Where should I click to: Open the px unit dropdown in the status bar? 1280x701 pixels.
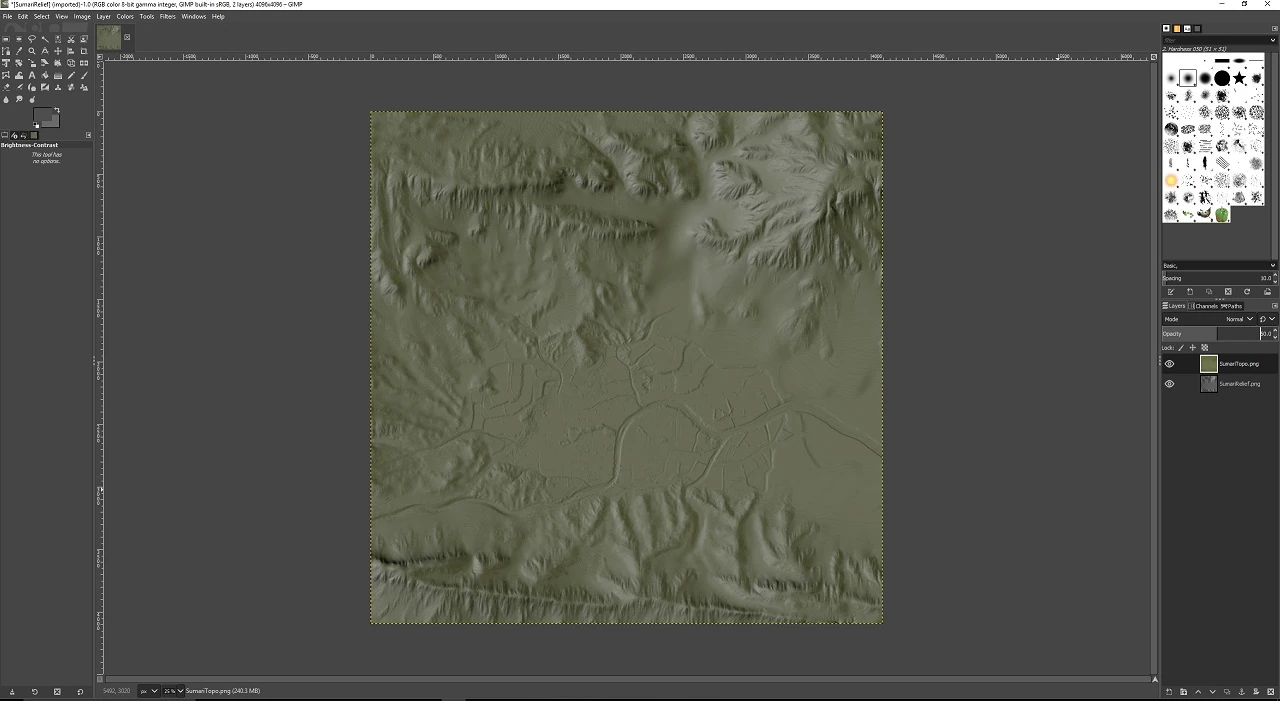pyautogui.click(x=149, y=691)
